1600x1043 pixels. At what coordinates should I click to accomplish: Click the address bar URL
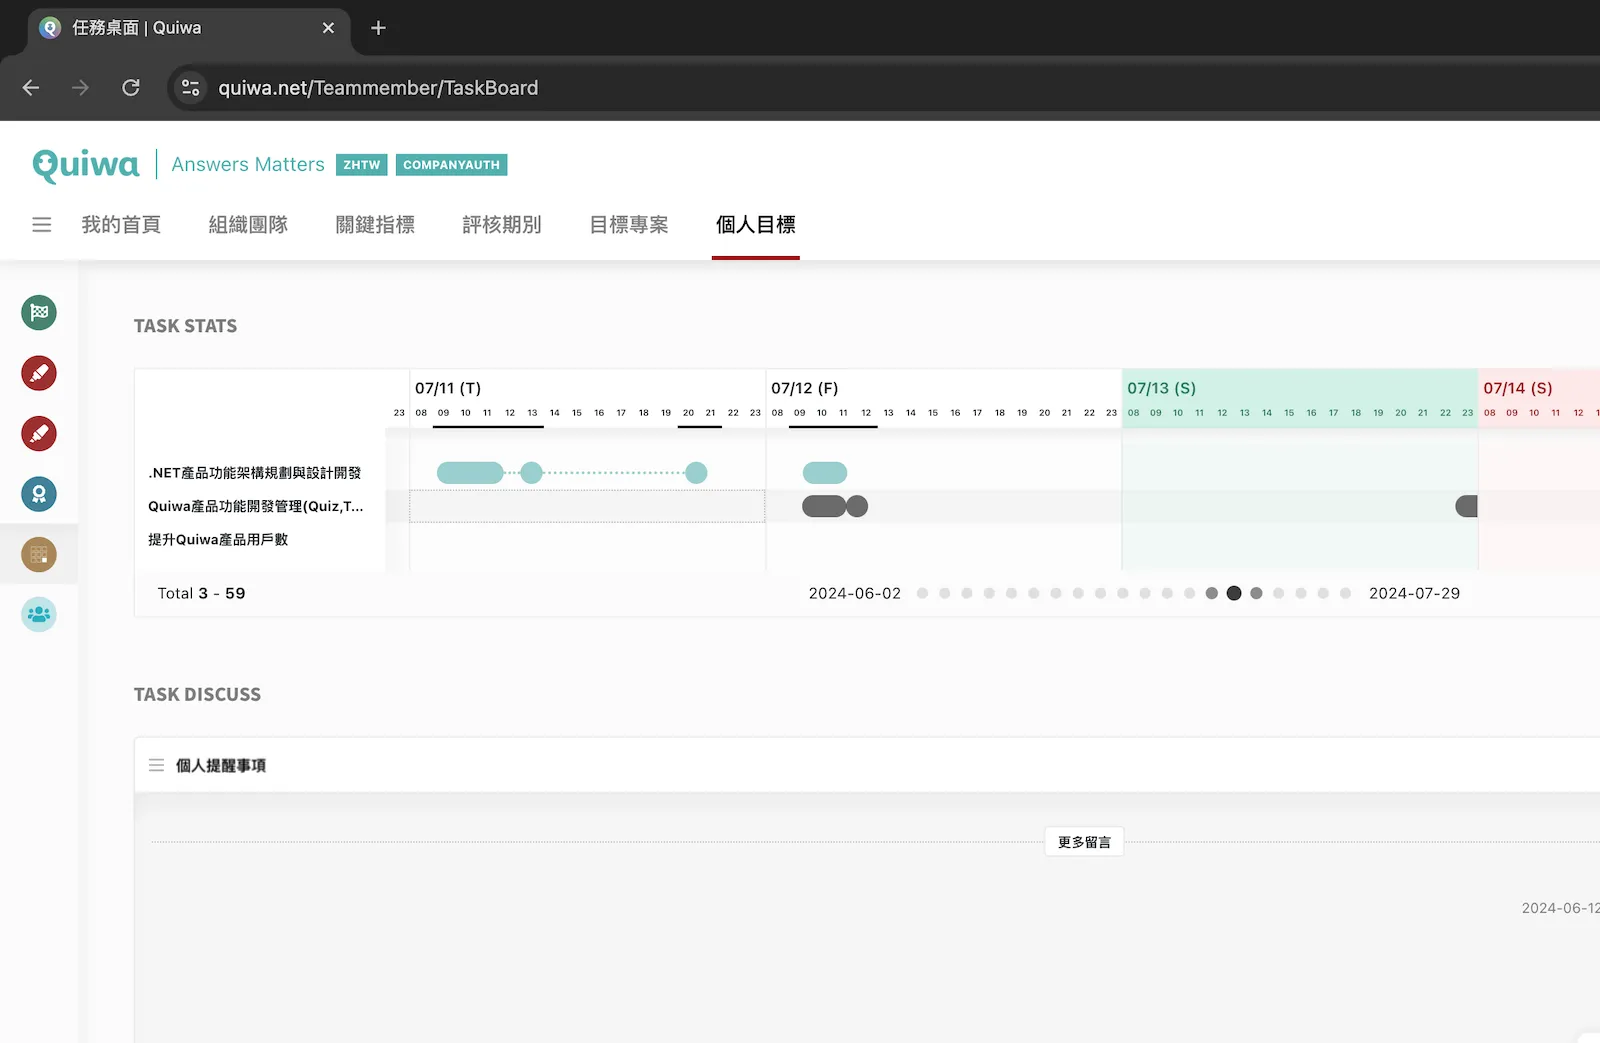coord(378,88)
